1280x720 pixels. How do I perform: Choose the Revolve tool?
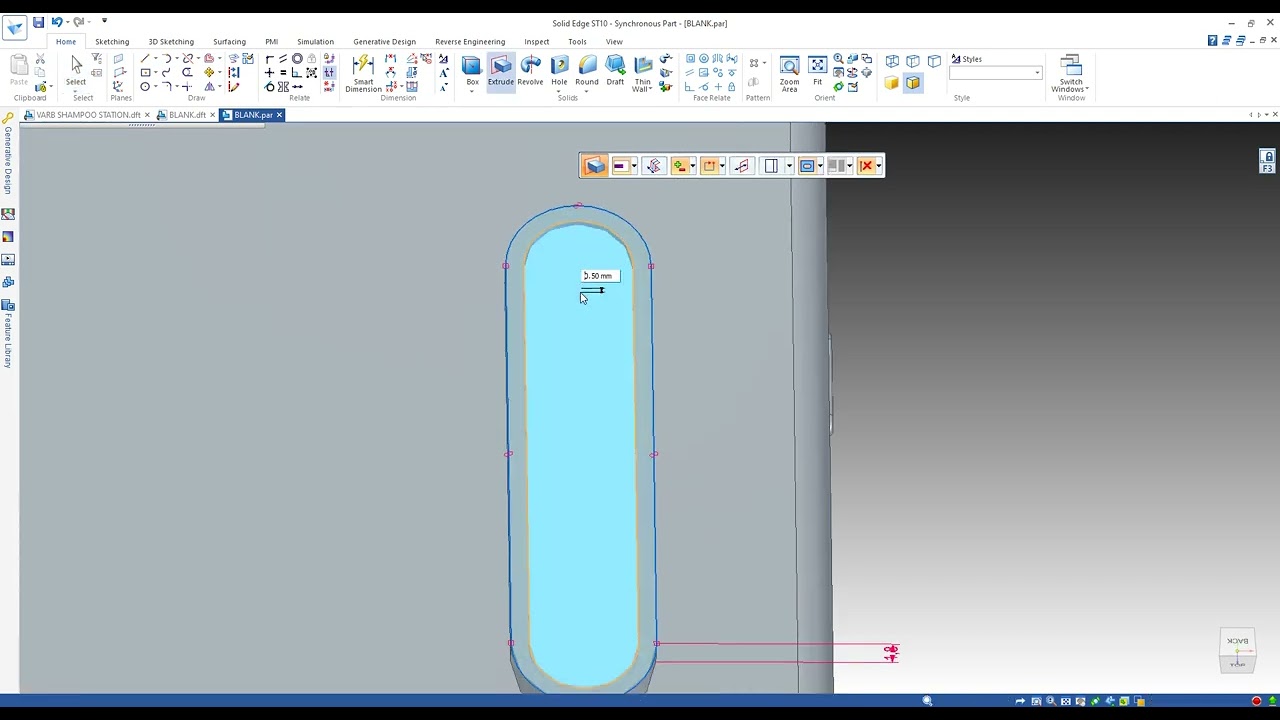pyautogui.click(x=530, y=72)
